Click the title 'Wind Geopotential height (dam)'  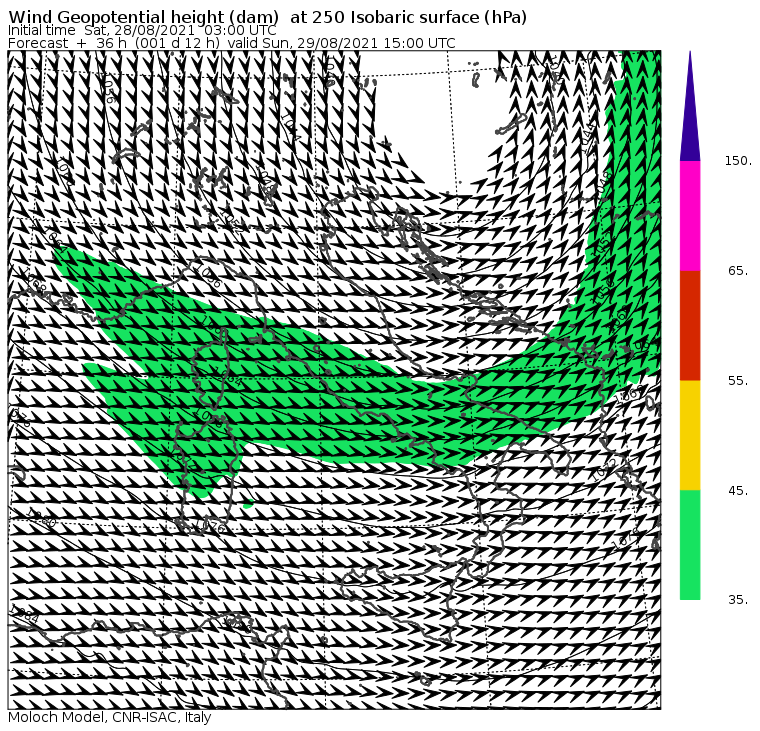coord(143,17)
